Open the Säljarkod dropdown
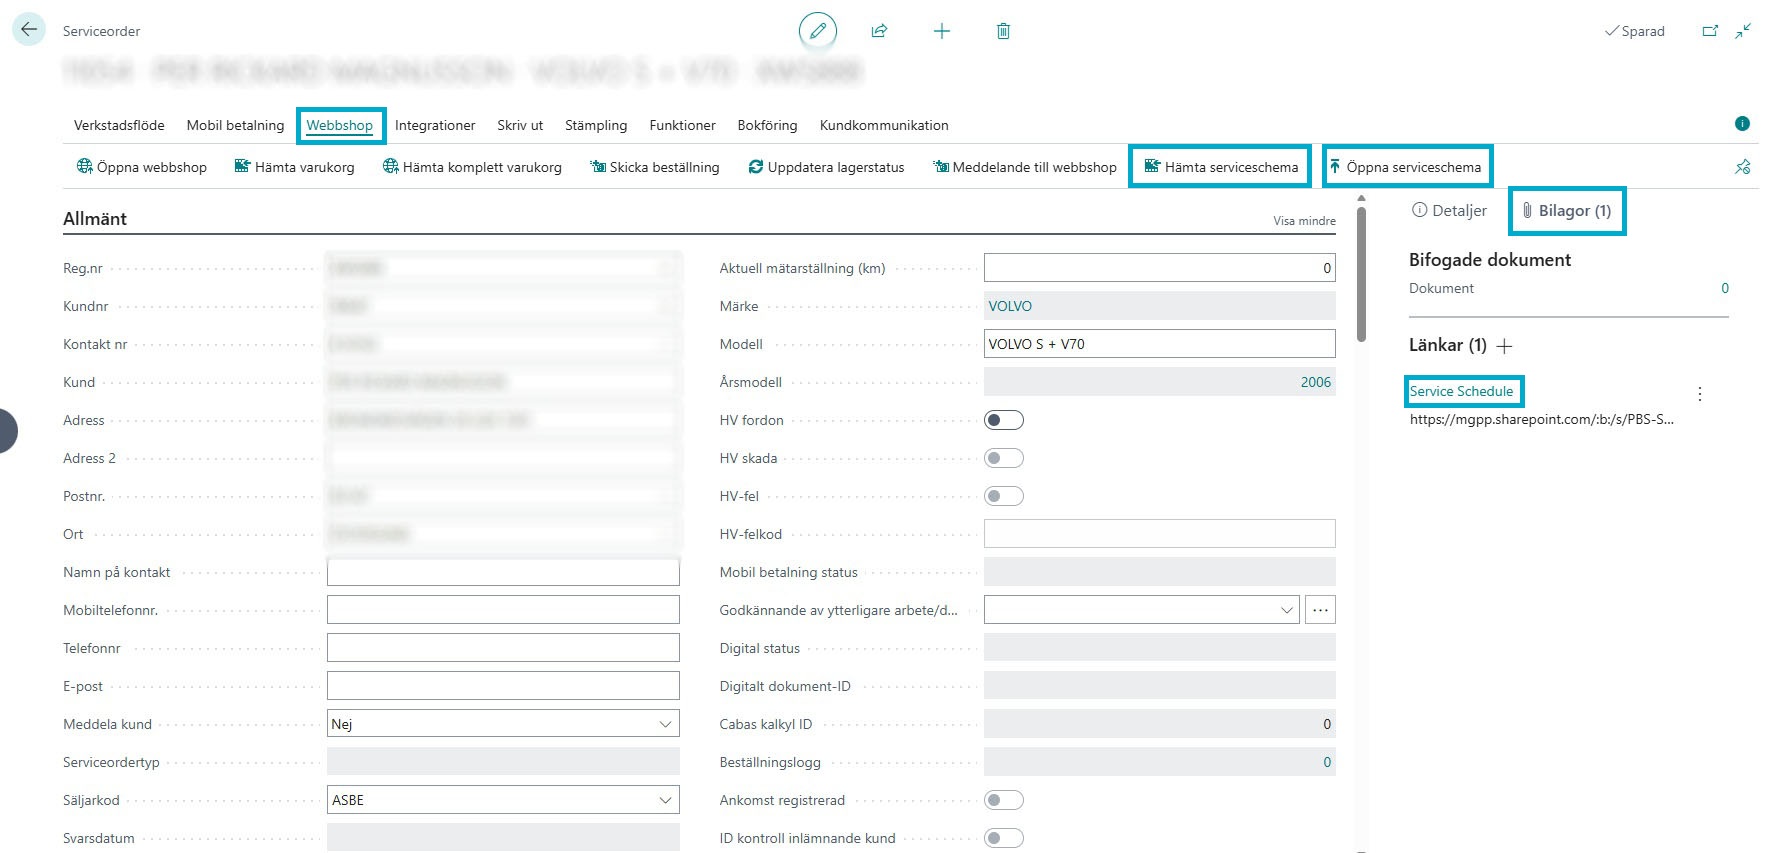 coord(665,800)
